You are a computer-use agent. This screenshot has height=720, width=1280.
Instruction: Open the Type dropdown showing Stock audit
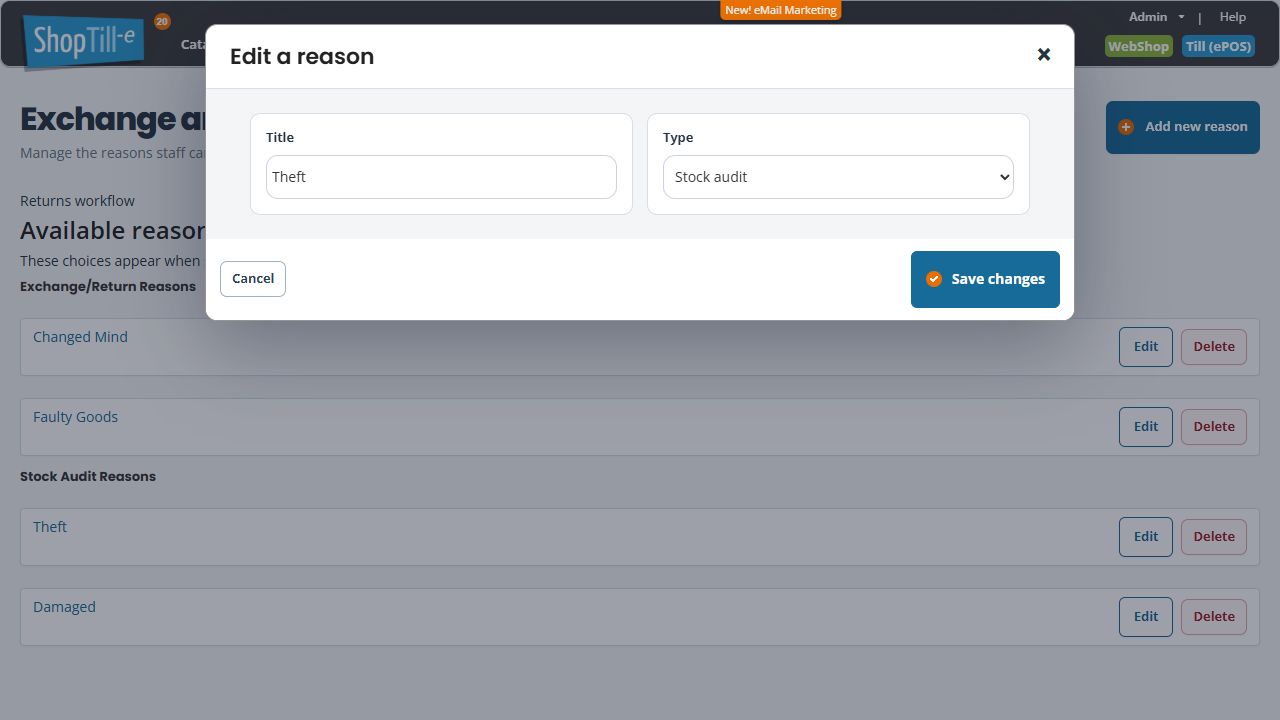pos(838,177)
